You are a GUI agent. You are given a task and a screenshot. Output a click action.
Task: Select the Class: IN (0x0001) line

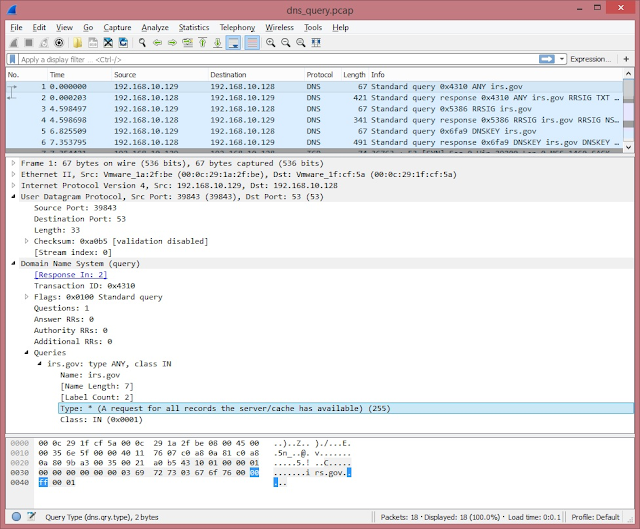[x=101, y=420]
